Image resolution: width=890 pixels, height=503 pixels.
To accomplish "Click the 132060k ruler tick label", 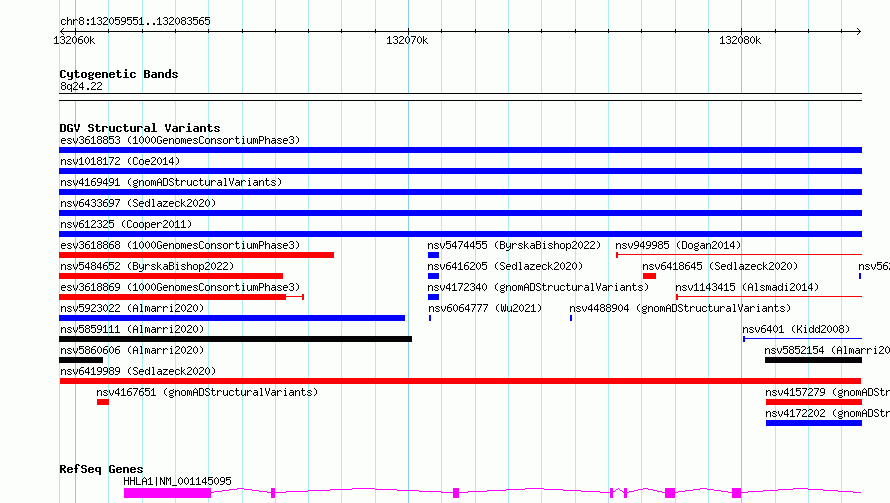I will click(x=74, y=40).
